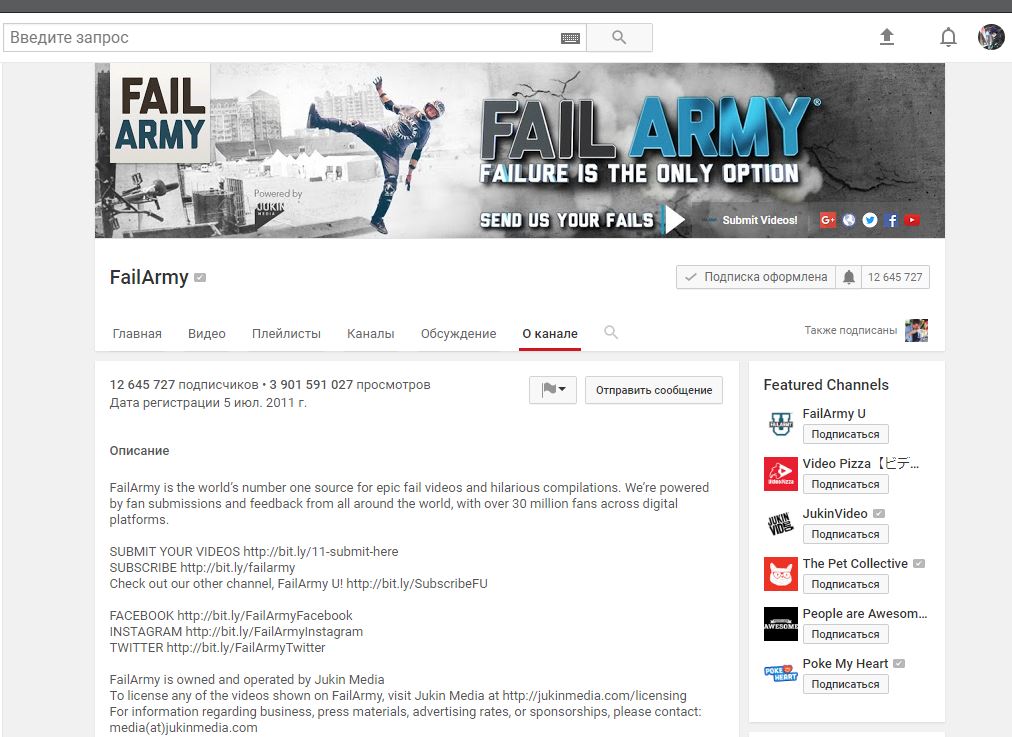The height and width of the screenshot is (737, 1012).
Task: Open the JukinVideo channel logo
Action: [x=780, y=523]
